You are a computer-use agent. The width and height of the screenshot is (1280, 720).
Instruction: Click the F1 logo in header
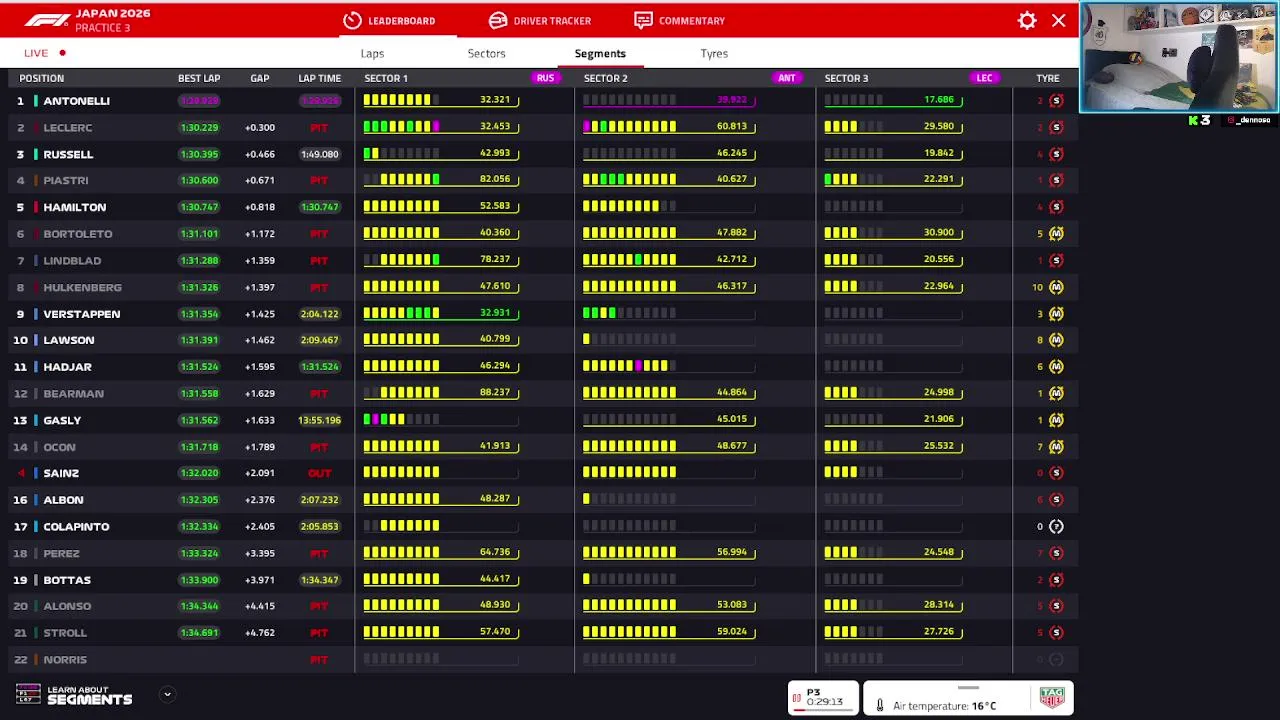47,20
